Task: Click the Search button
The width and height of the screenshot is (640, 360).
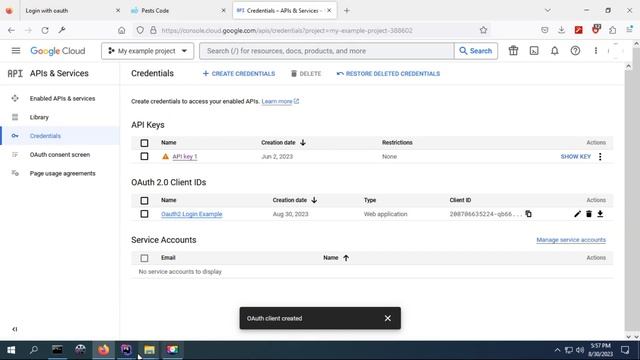Action: click(x=476, y=51)
